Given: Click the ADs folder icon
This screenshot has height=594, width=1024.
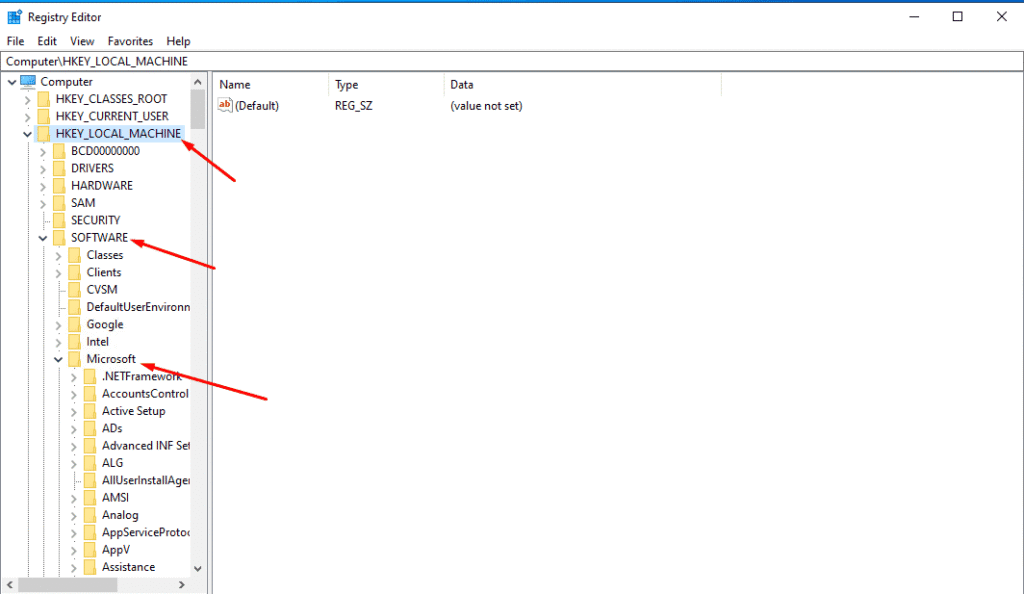Looking at the screenshot, I should [x=90, y=428].
